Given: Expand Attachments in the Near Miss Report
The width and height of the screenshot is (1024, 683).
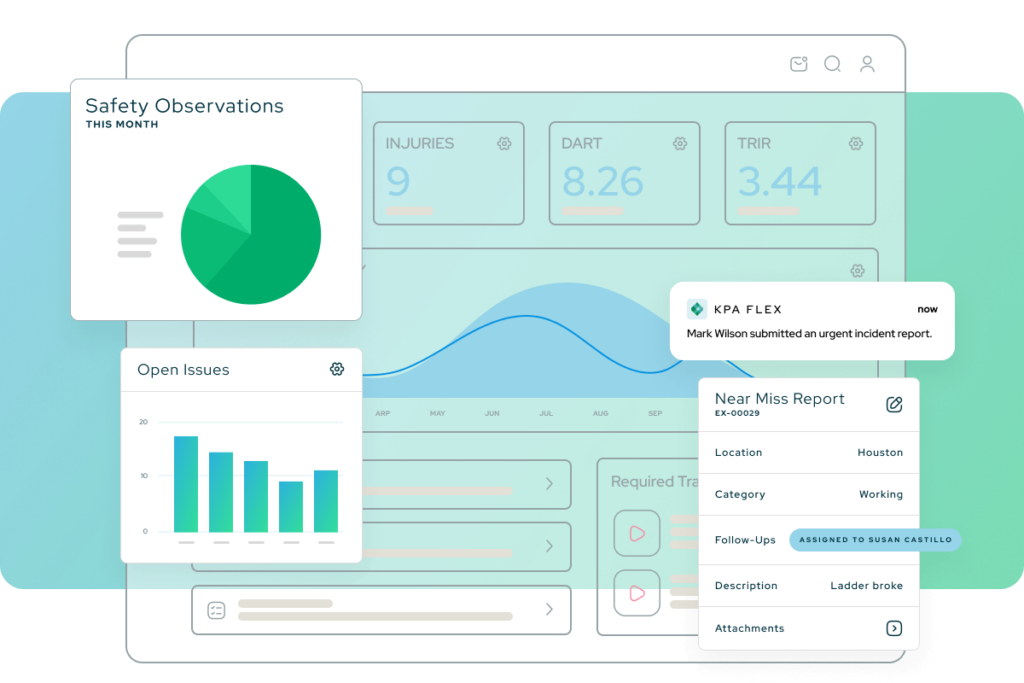Looking at the screenshot, I should point(894,628).
